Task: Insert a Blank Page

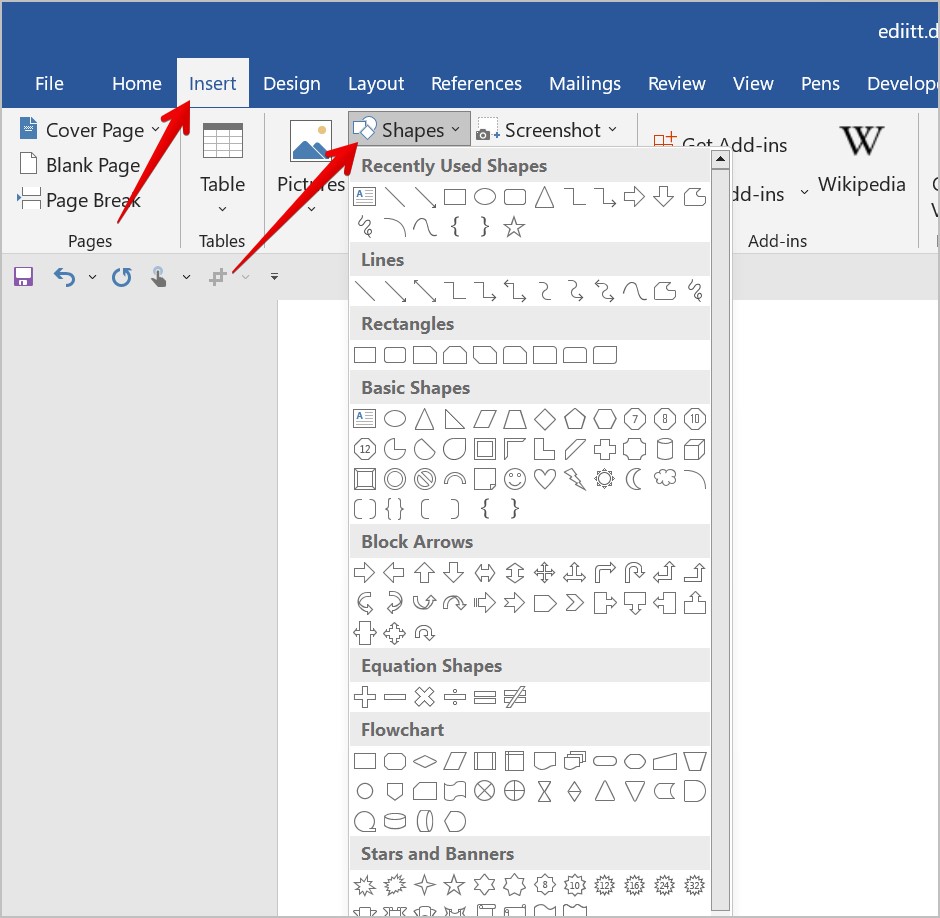Action: (80, 165)
